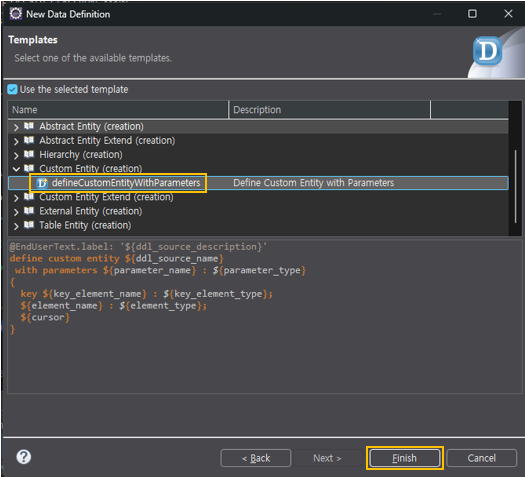Click the Finish button
This screenshot has height=477, width=525.
[404, 458]
